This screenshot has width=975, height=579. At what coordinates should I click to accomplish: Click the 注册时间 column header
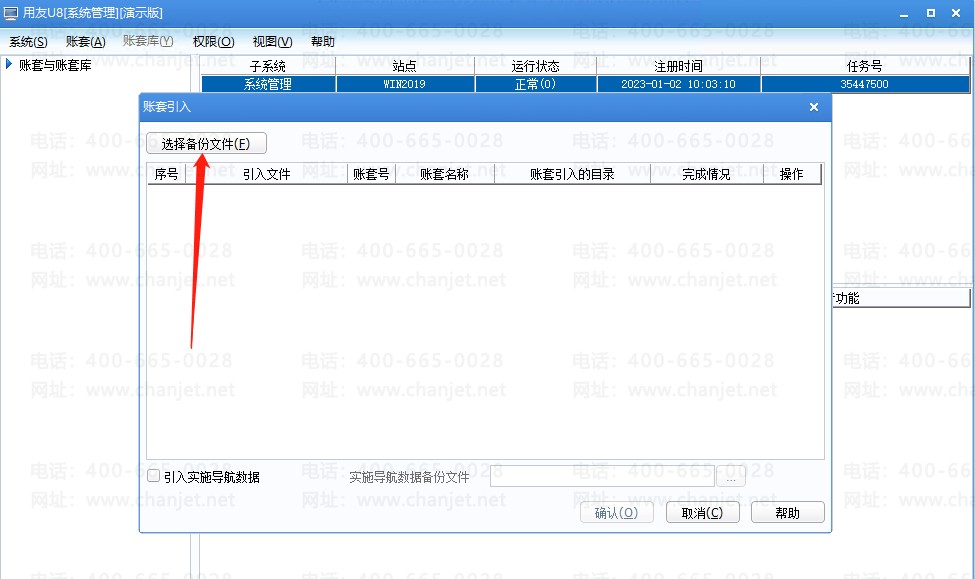click(x=678, y=66)
